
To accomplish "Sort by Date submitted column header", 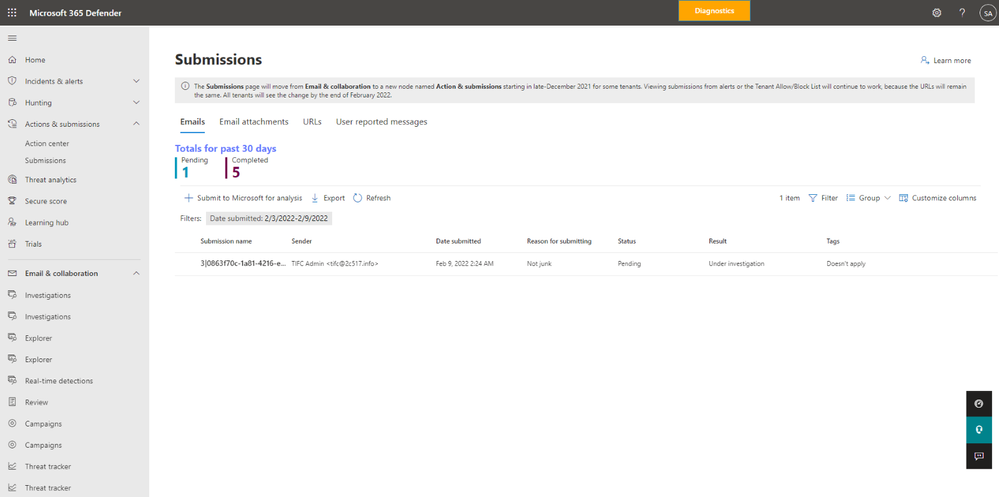I will coord(458,241).
